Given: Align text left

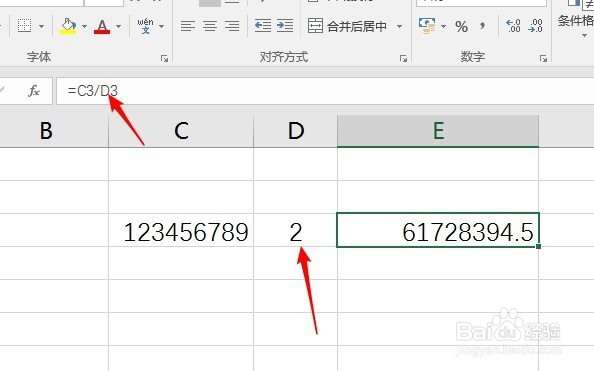Looking at the screenshot, I should (x=188, y=26).
